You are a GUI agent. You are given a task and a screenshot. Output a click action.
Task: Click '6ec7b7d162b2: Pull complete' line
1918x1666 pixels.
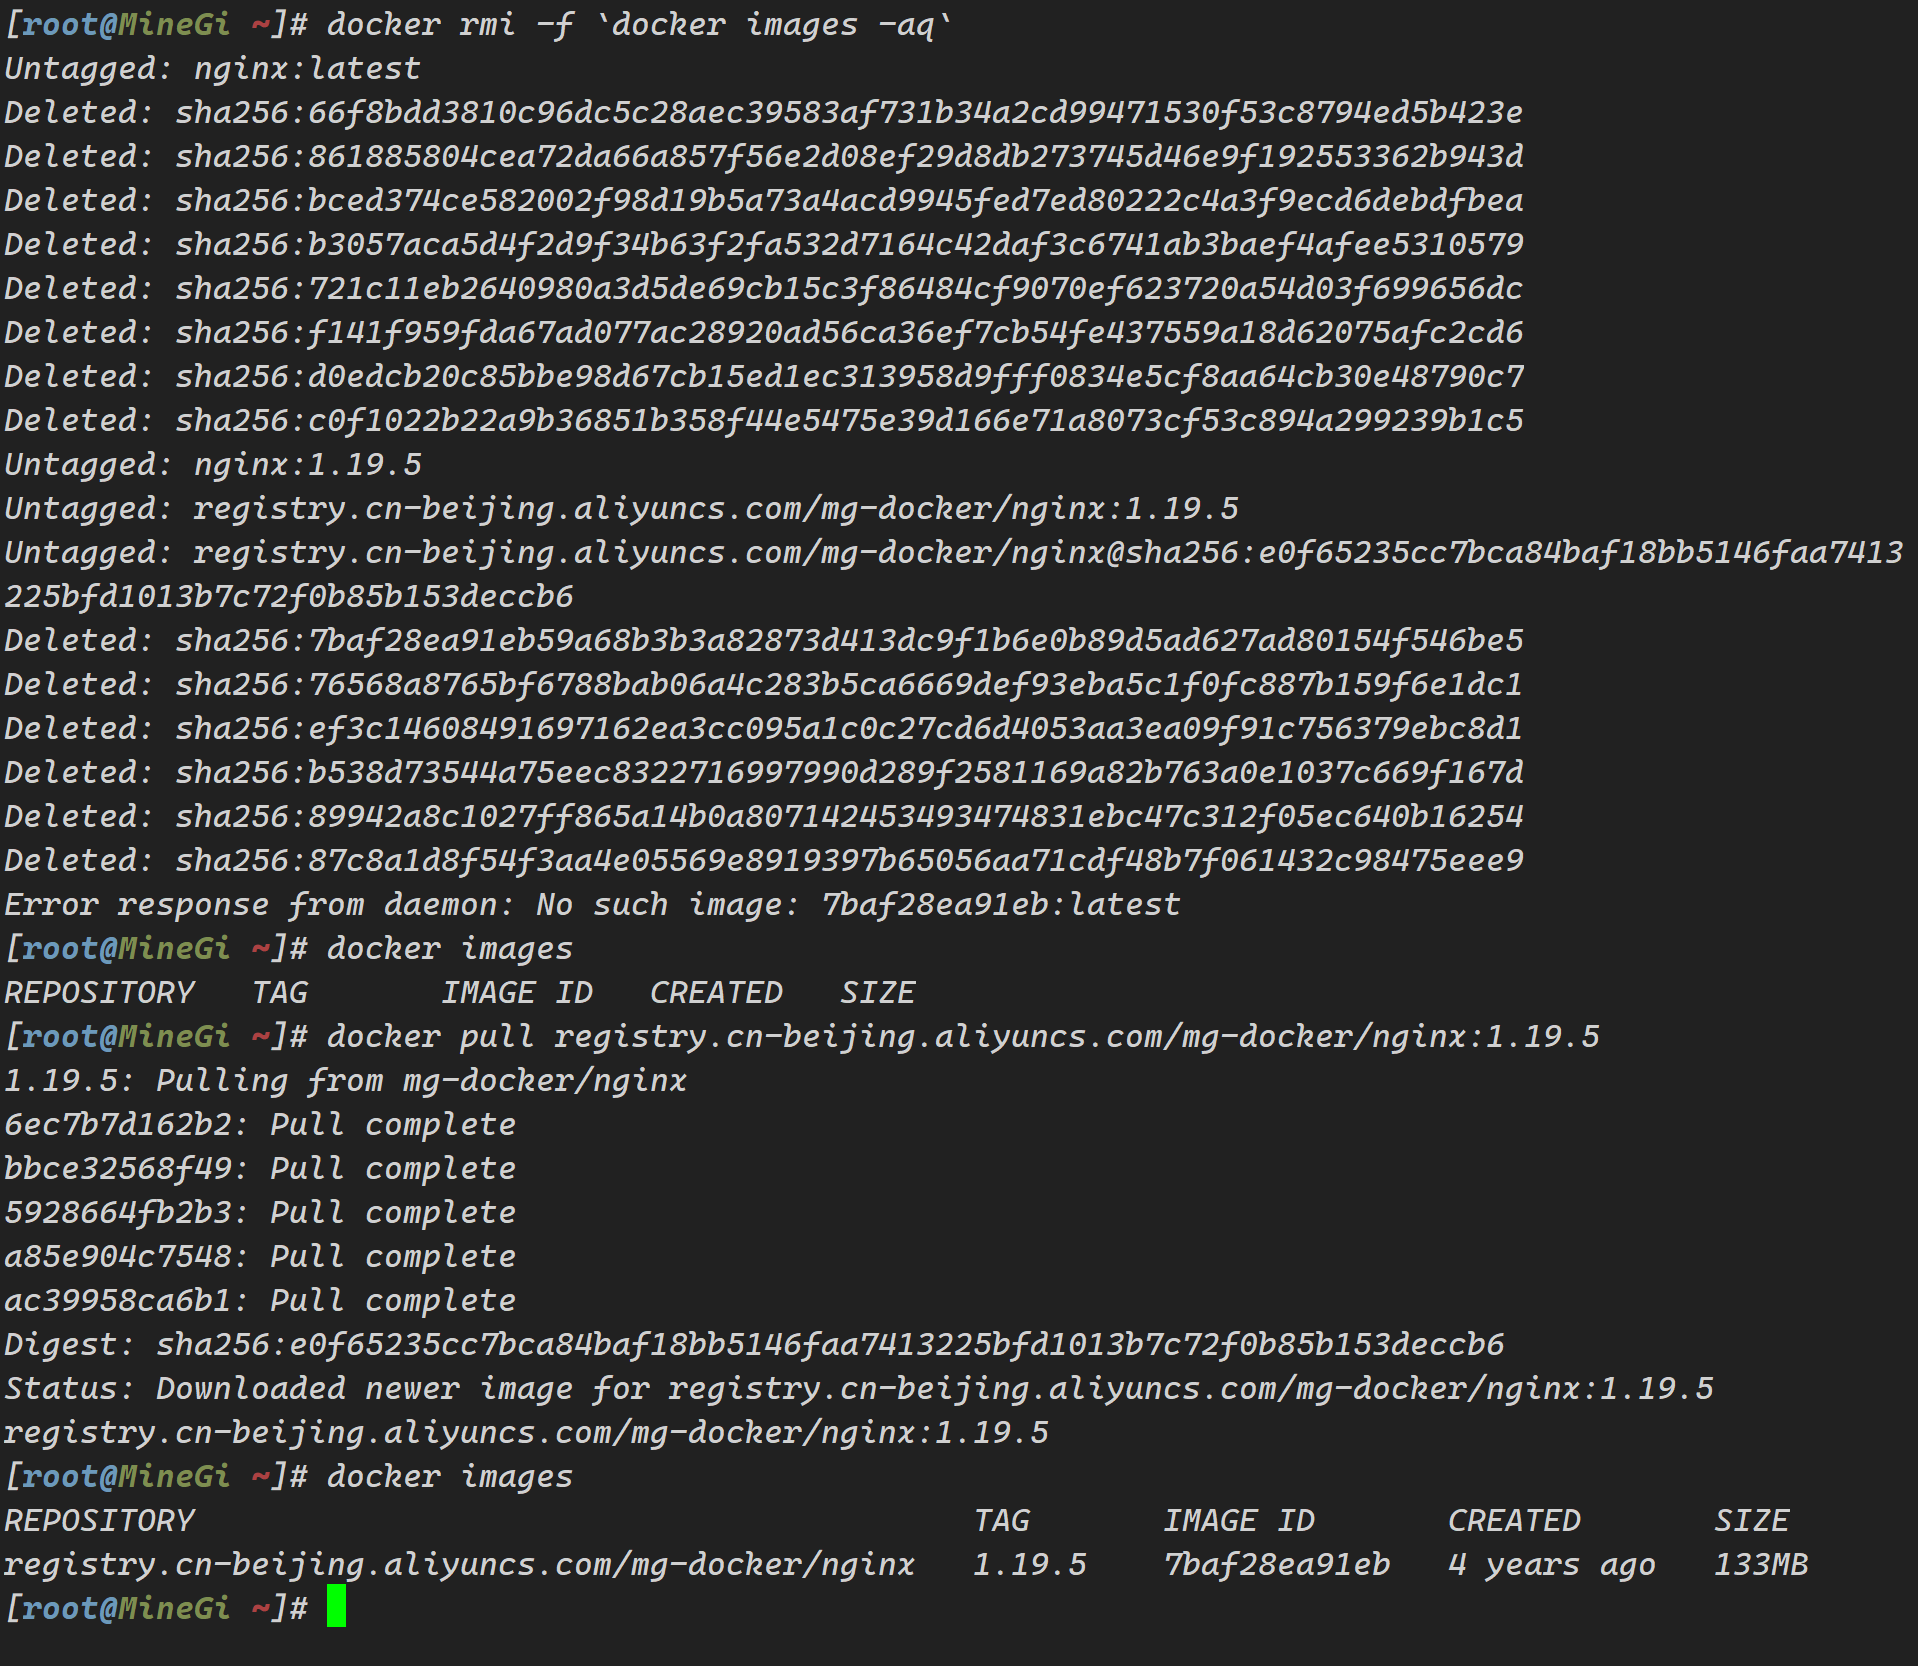260,1124
